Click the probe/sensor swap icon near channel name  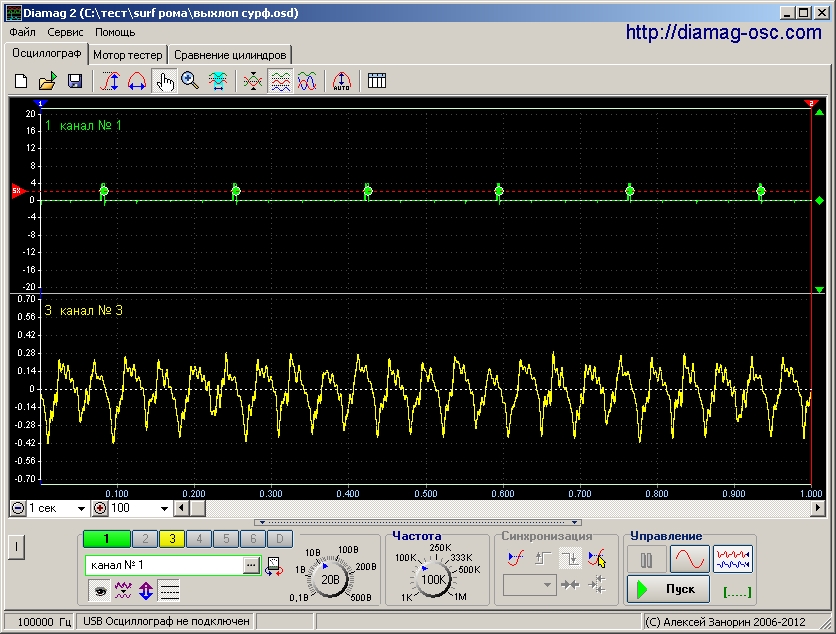(274, 566)
